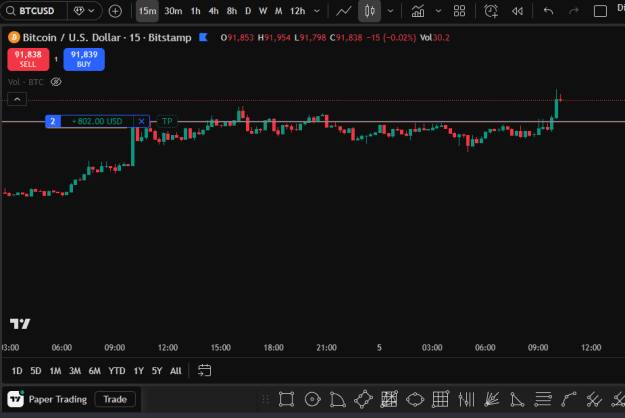625x418 pixels.
Task: Click the Trade button
Action: 115,399
